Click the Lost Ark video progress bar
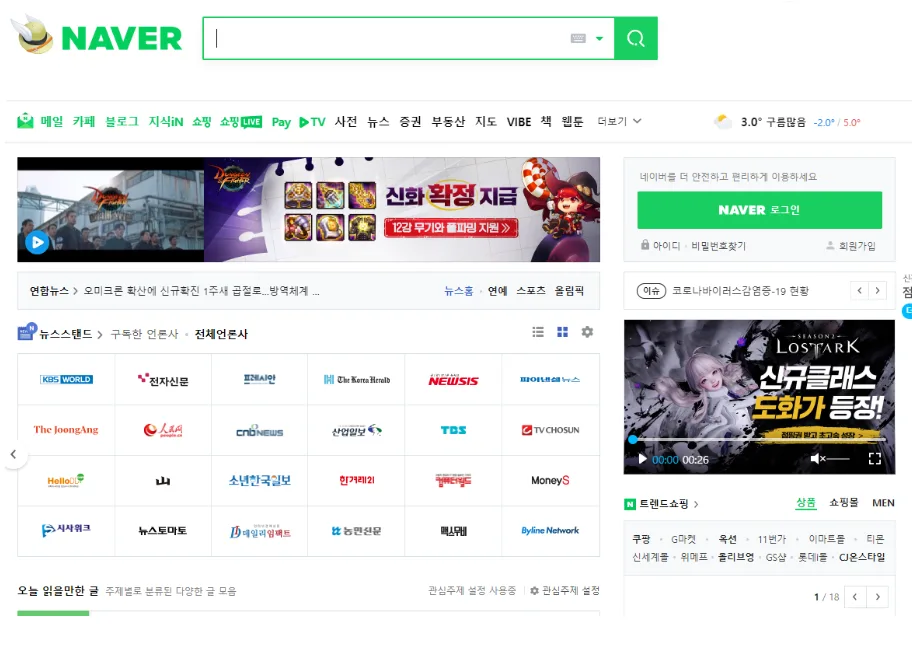Viewport: 912px width, 653px height. [759, 440]
